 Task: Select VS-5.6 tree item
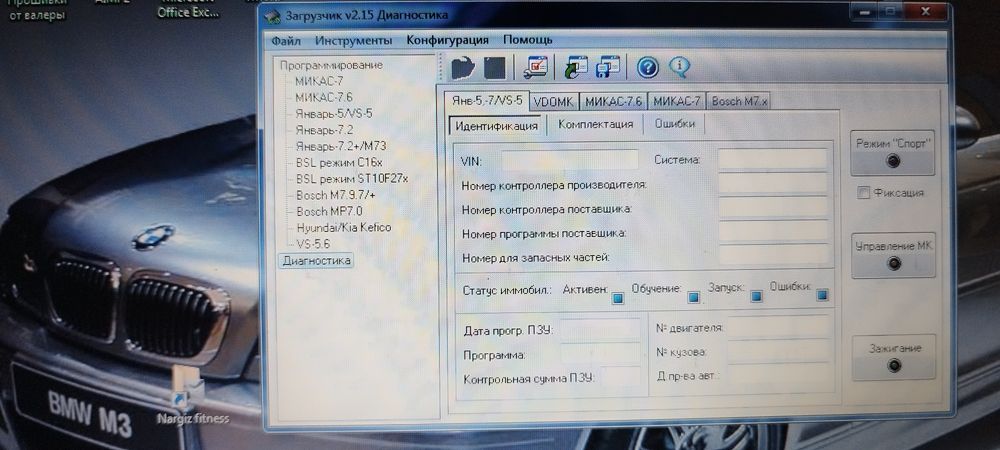[313, 243]
